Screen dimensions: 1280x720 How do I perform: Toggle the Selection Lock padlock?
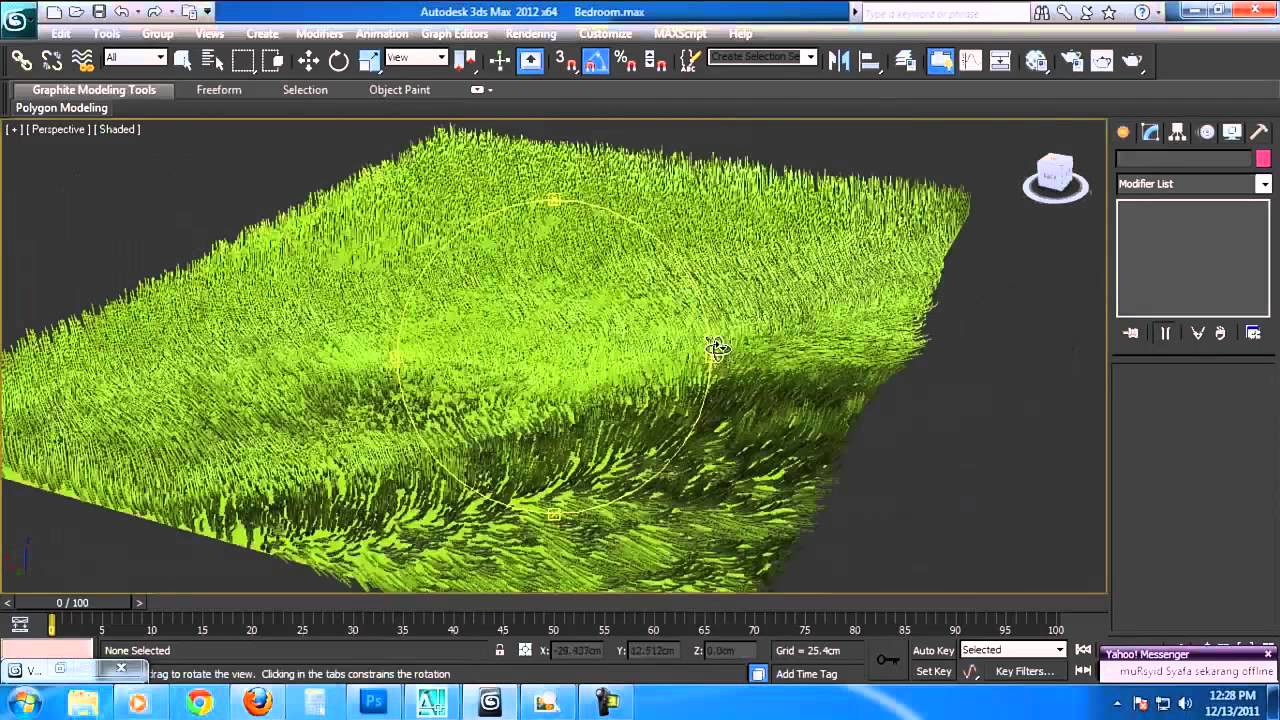pyautogui.click(x=500, y=650)
